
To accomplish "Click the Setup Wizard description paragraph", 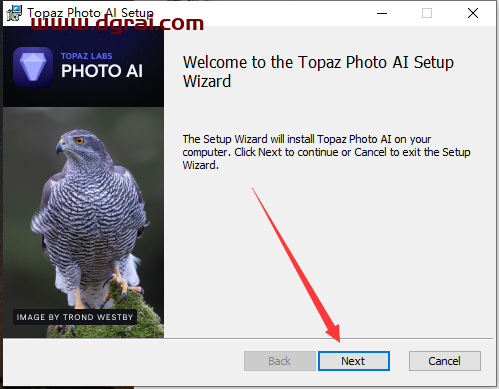I will tap(326, 152).
